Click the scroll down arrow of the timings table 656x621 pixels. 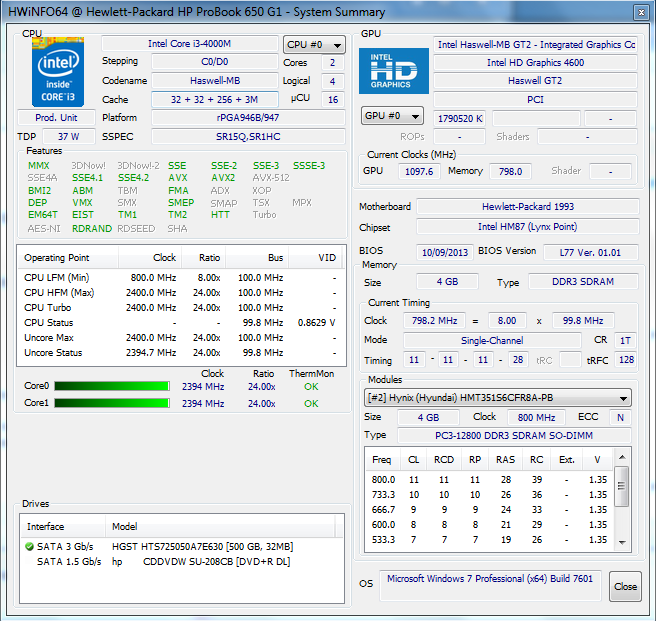pyautogui.click(x=622, y=543)
